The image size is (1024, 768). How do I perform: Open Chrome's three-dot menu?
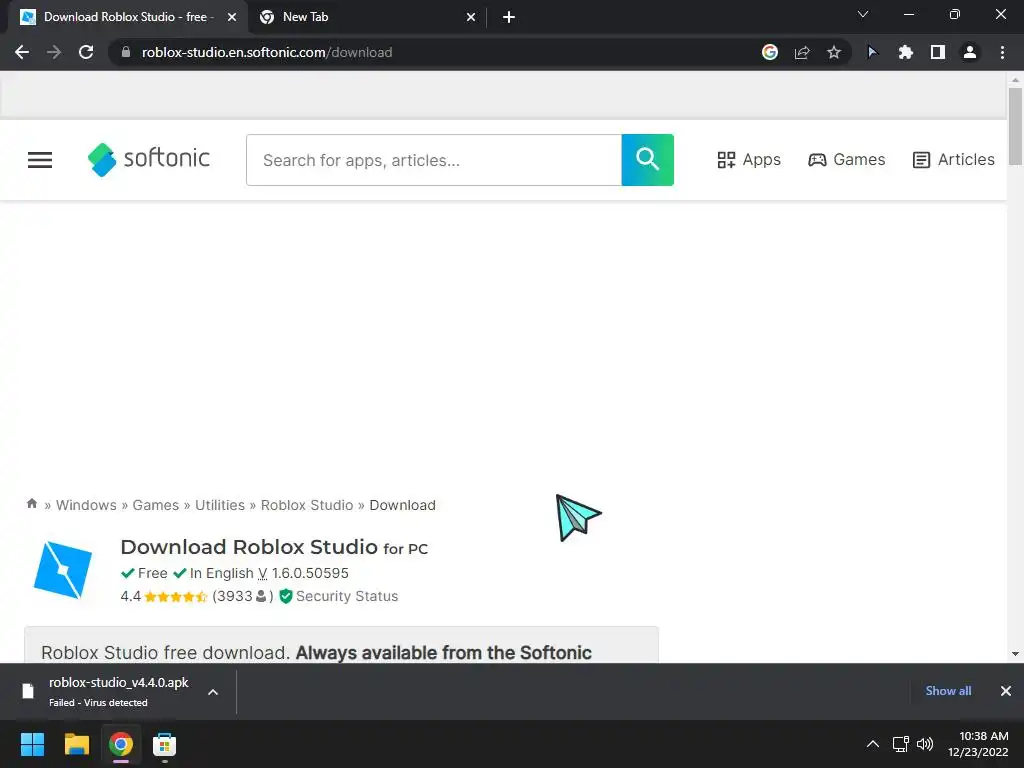(x=1002, y=52)
